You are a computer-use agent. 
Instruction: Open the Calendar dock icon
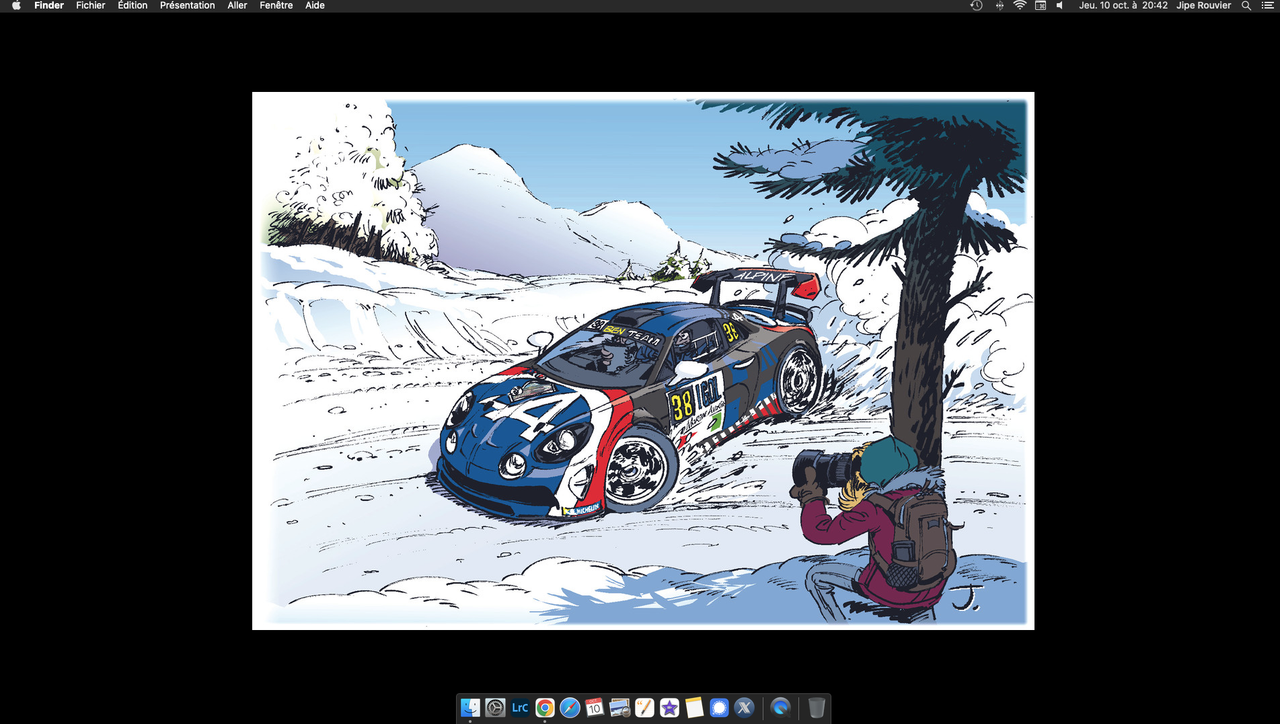point(595,708)
